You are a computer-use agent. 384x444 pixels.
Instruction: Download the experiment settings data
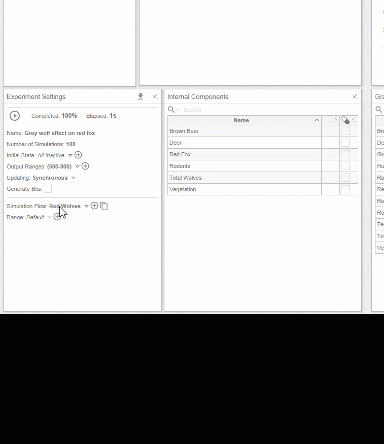(x=140, y=97)
